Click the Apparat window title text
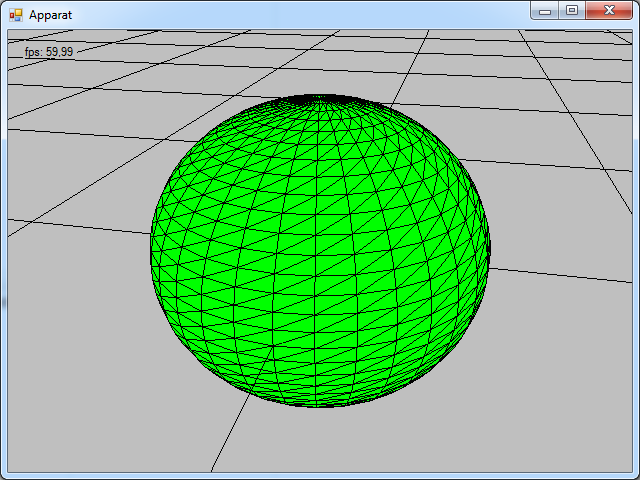This screenshot has height=480, width=640. coord(51,16)
